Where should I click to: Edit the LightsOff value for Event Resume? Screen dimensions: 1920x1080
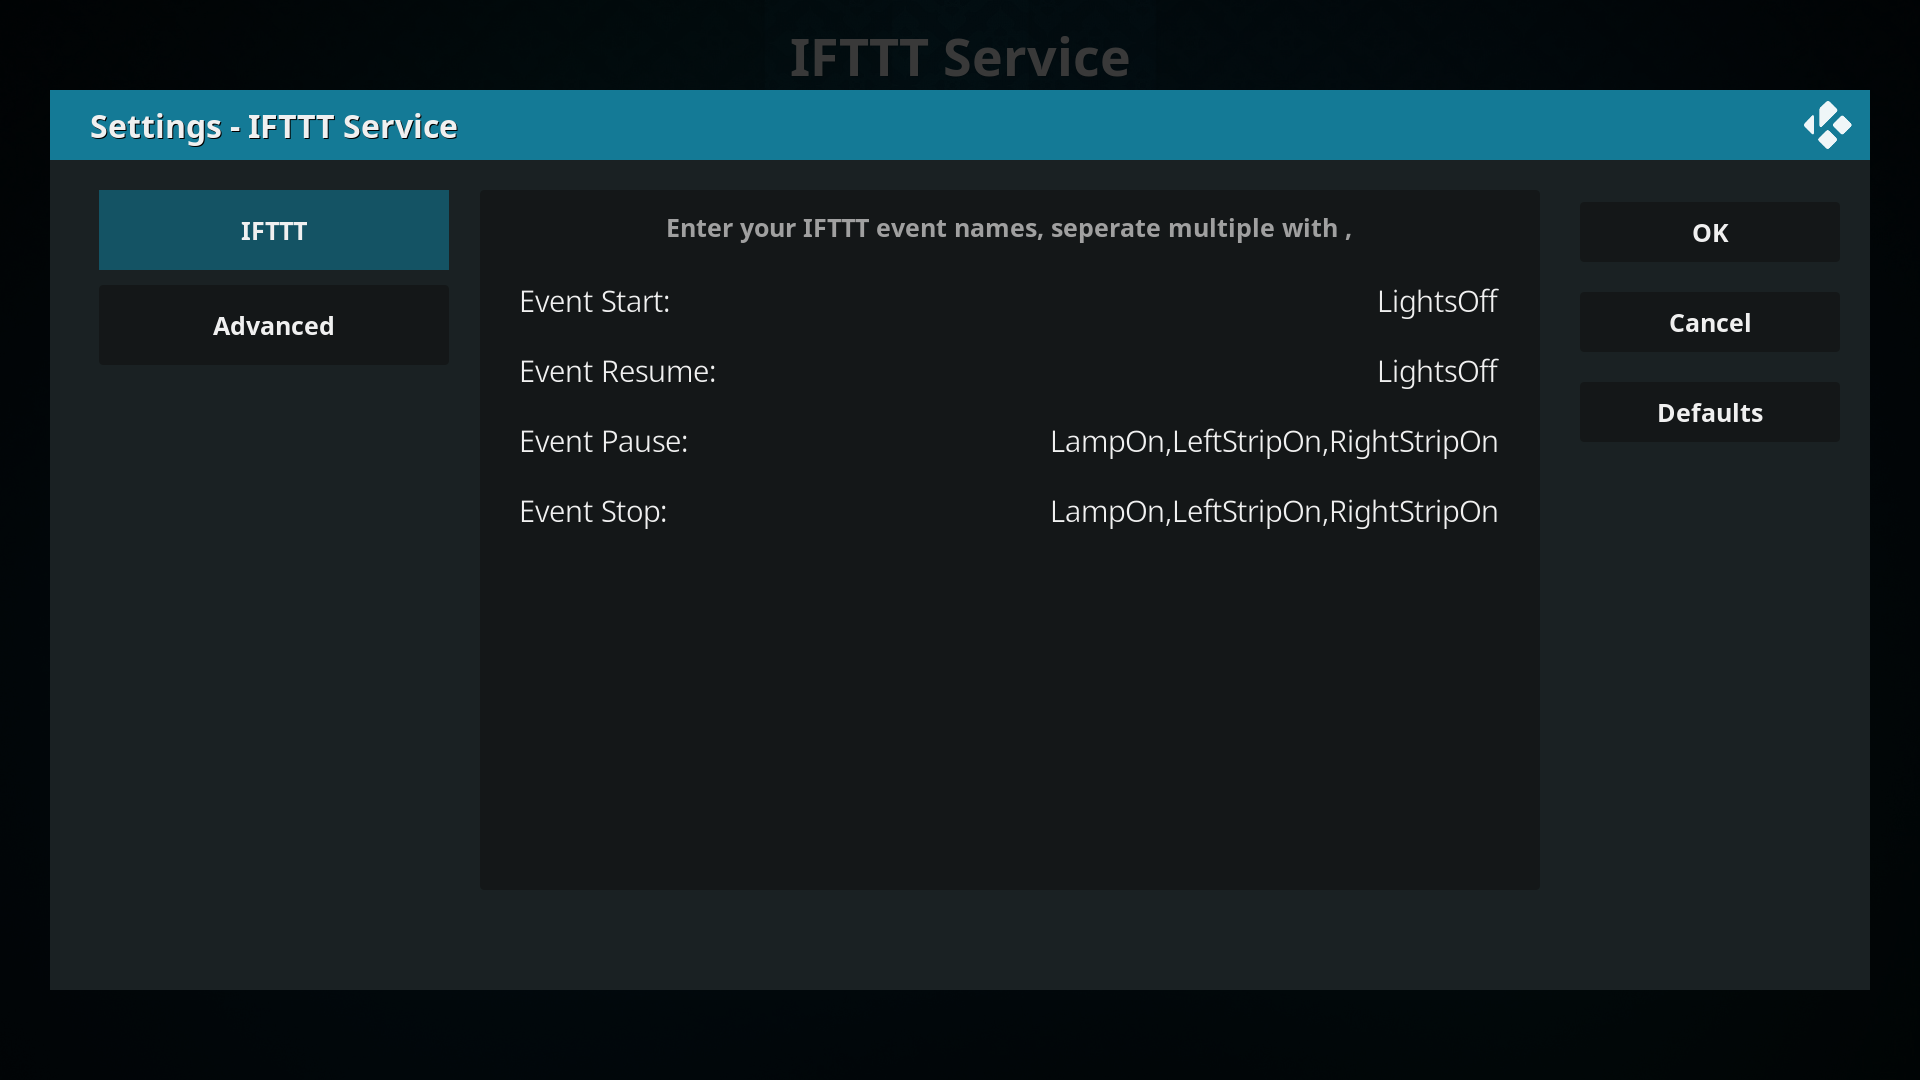1436,372
